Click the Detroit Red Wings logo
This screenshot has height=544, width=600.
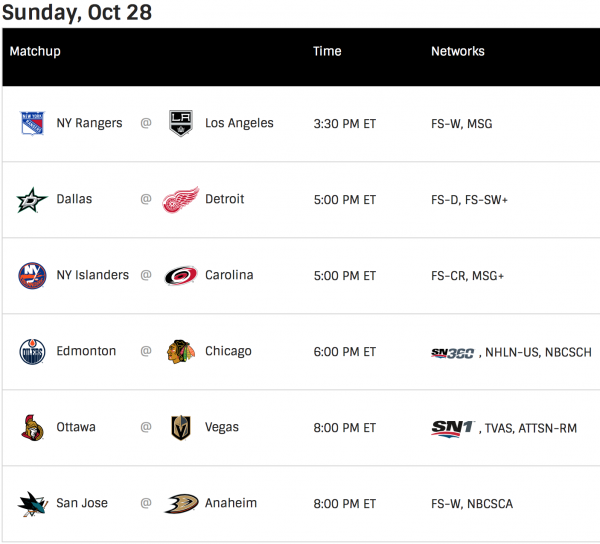coord(181,200)
